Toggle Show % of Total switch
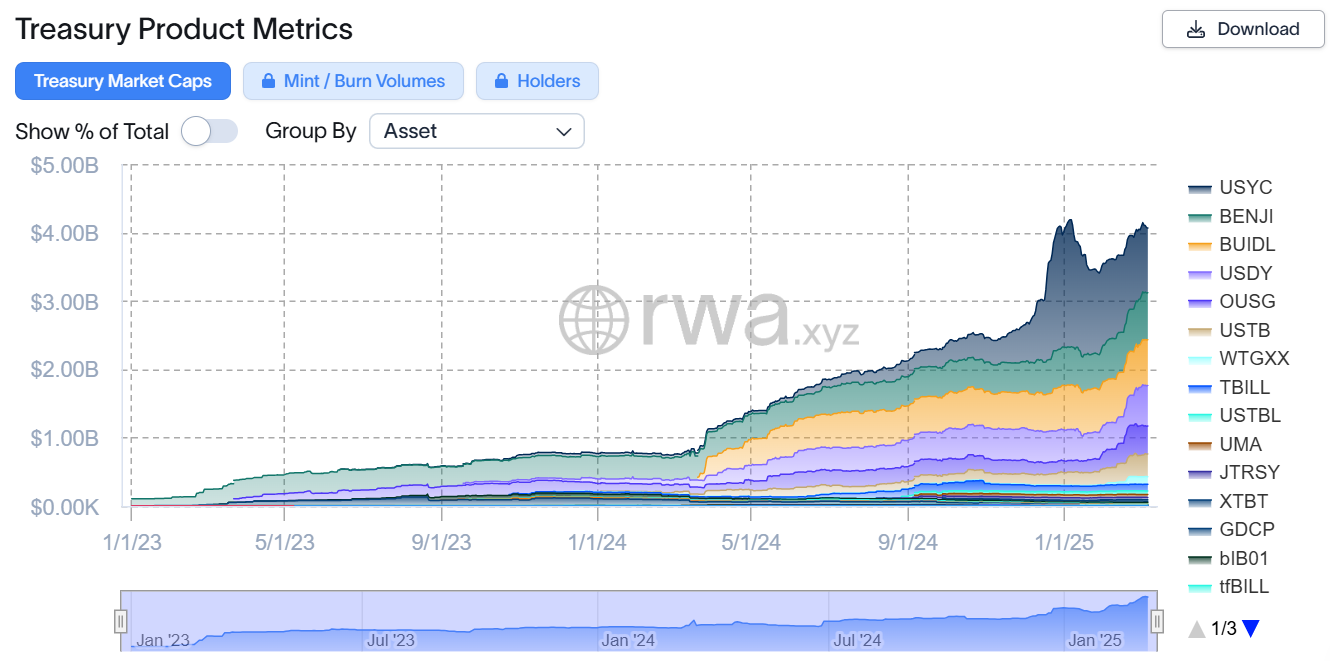 [x=209, y=131]
